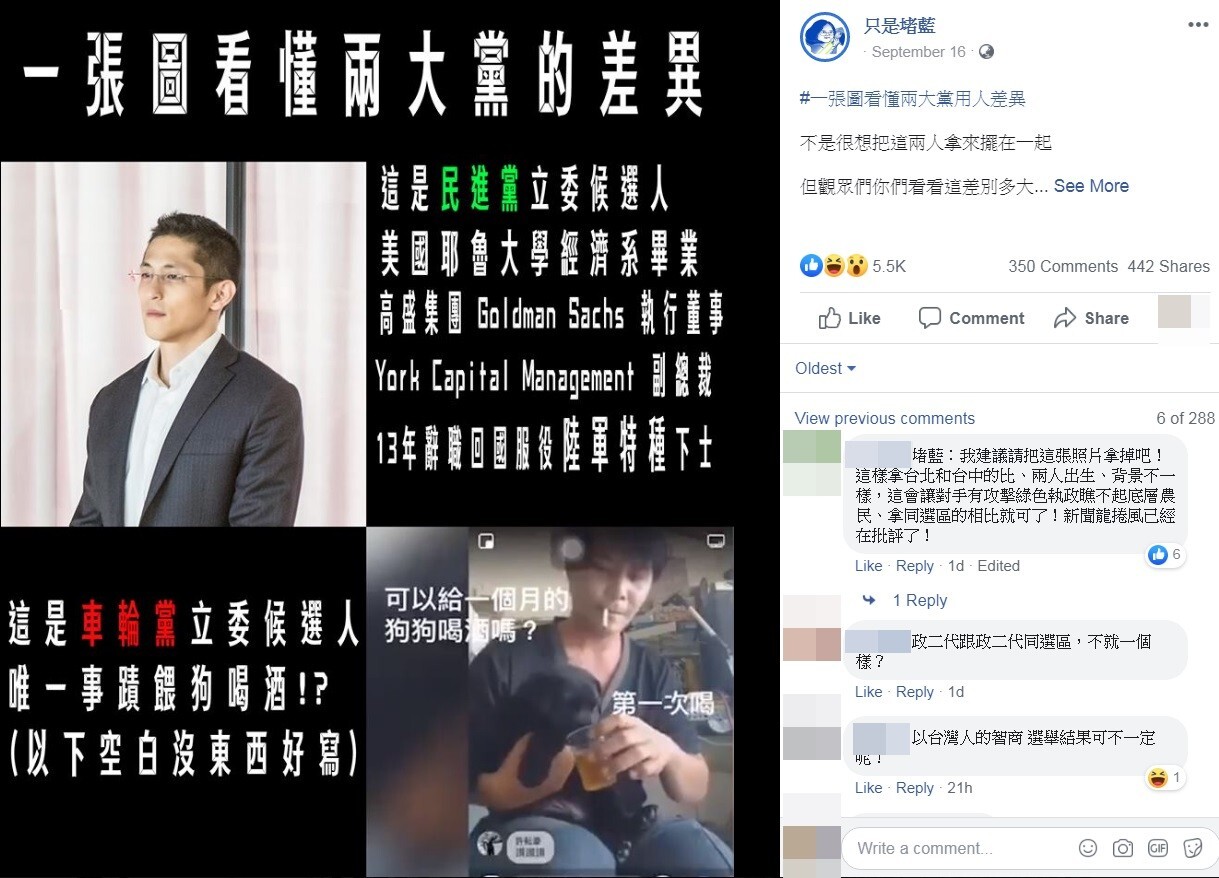Open the post options three-dot menu
Screen dimensions: 1219x878
[1196, 24]
